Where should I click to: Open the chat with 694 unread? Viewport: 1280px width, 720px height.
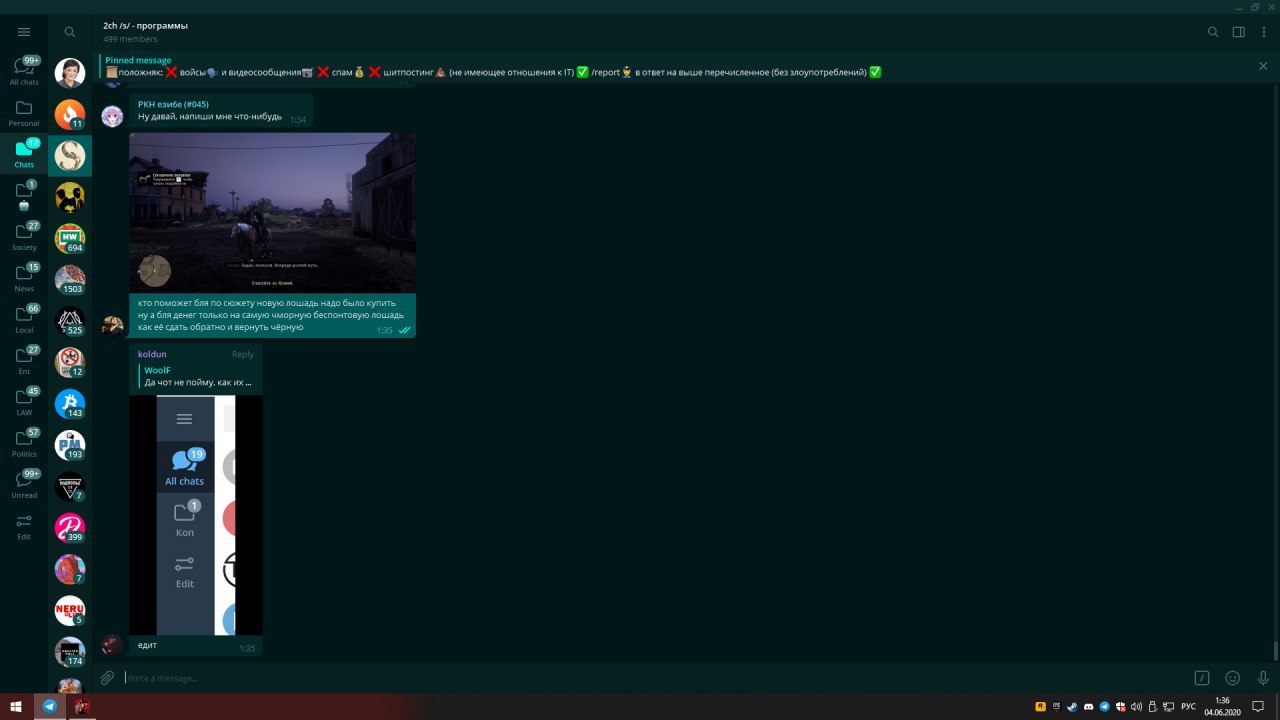coord(70,239)
